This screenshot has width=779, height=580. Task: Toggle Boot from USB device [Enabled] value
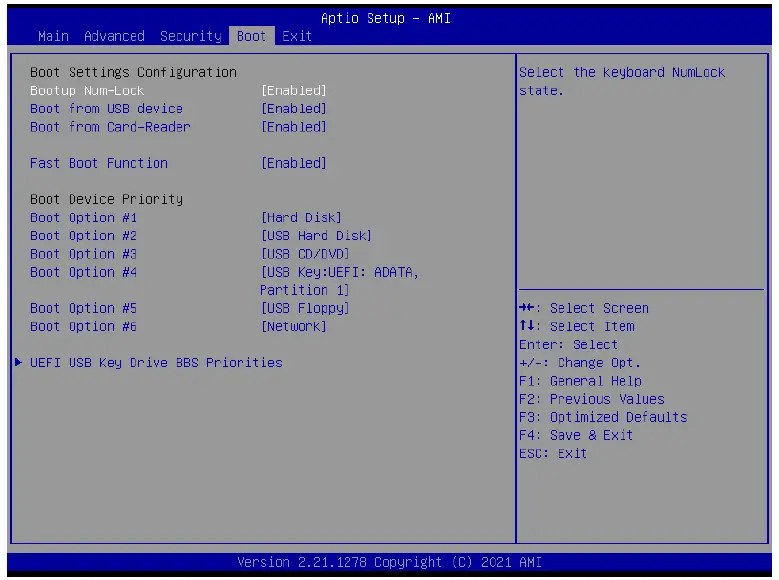(294, 109)
